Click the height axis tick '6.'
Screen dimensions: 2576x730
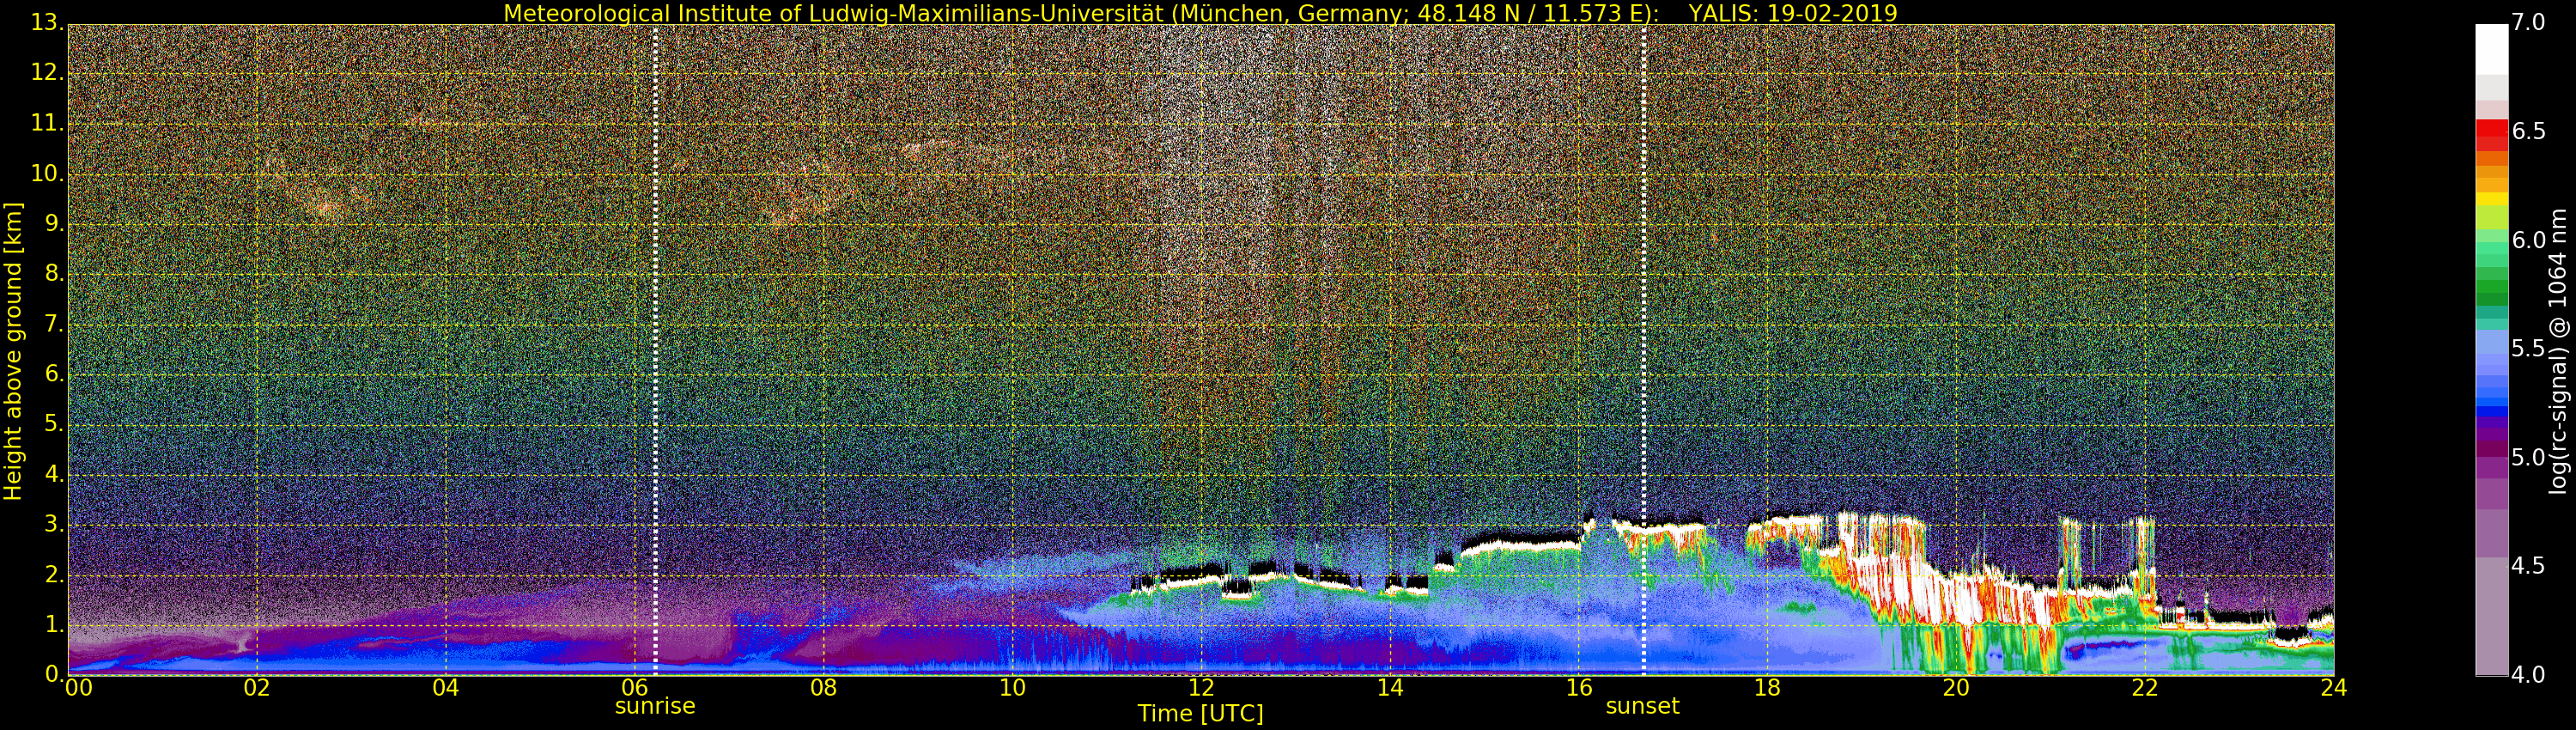(x=53, y=374)
